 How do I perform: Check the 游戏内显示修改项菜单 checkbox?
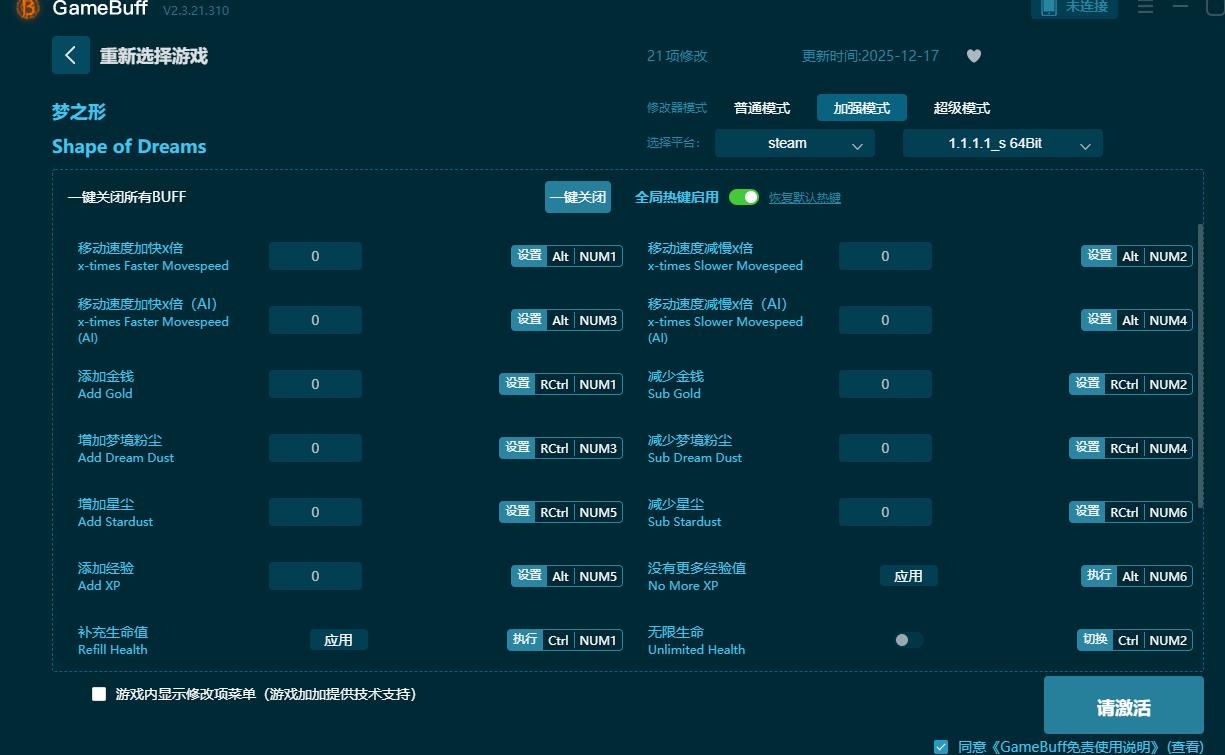click(97, 693)
